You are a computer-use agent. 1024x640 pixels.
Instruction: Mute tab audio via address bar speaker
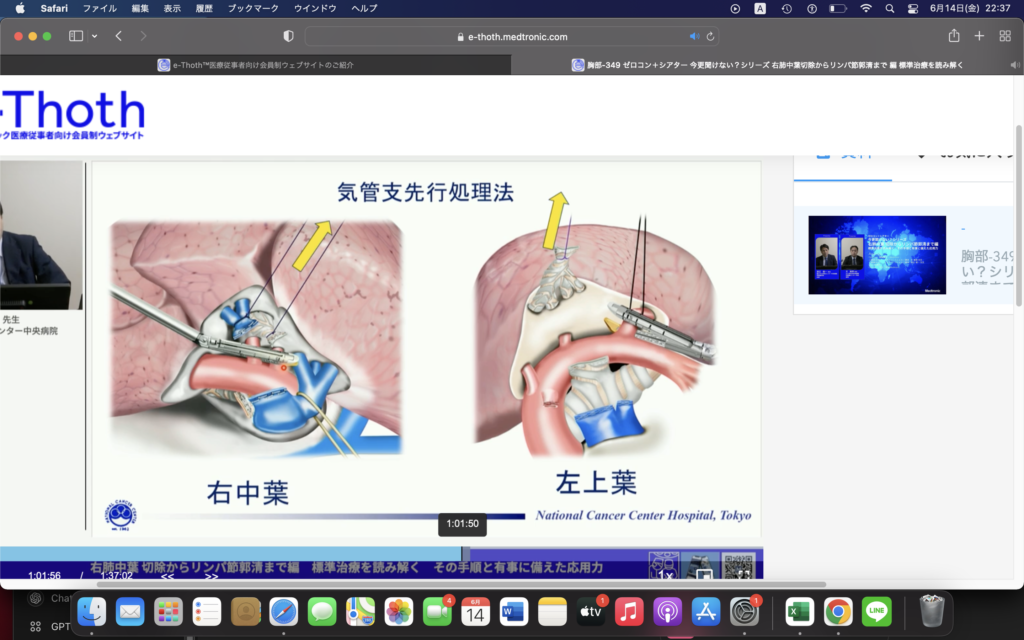click(x=694, y=36)
